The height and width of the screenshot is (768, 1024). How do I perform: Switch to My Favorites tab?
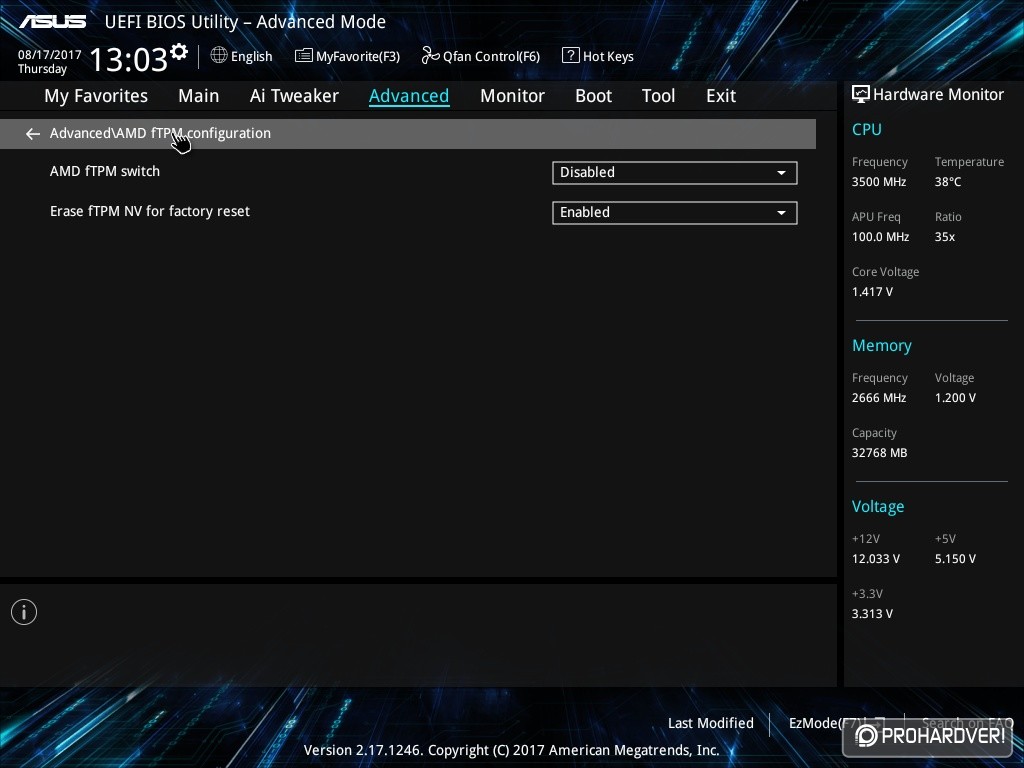click(96, 96)
